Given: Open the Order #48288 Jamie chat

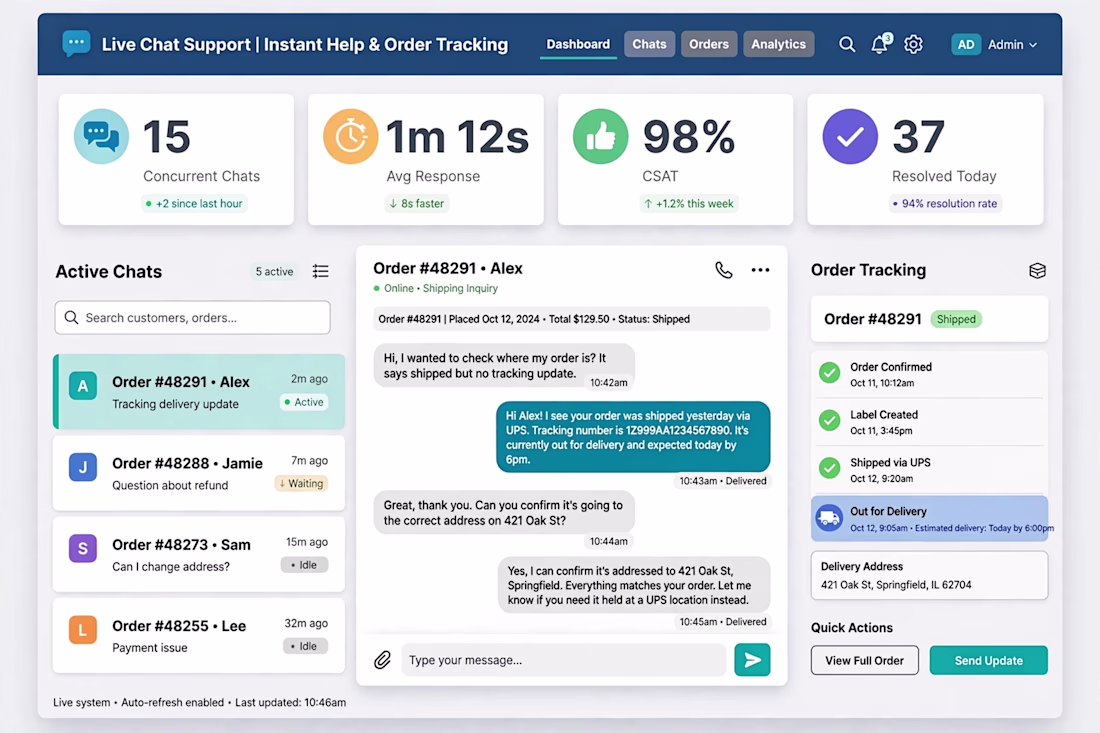Looking at the screenshot, I should coord(199,473).
